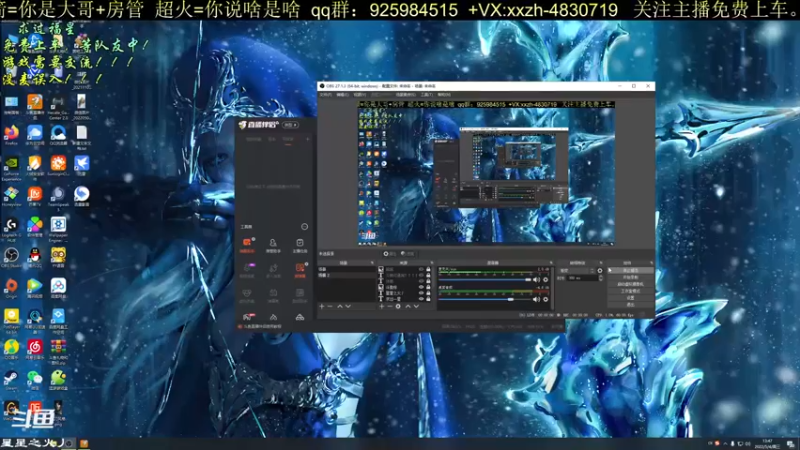
Task: Open QQ penguin desktop icon
Action: coord(35,257)
